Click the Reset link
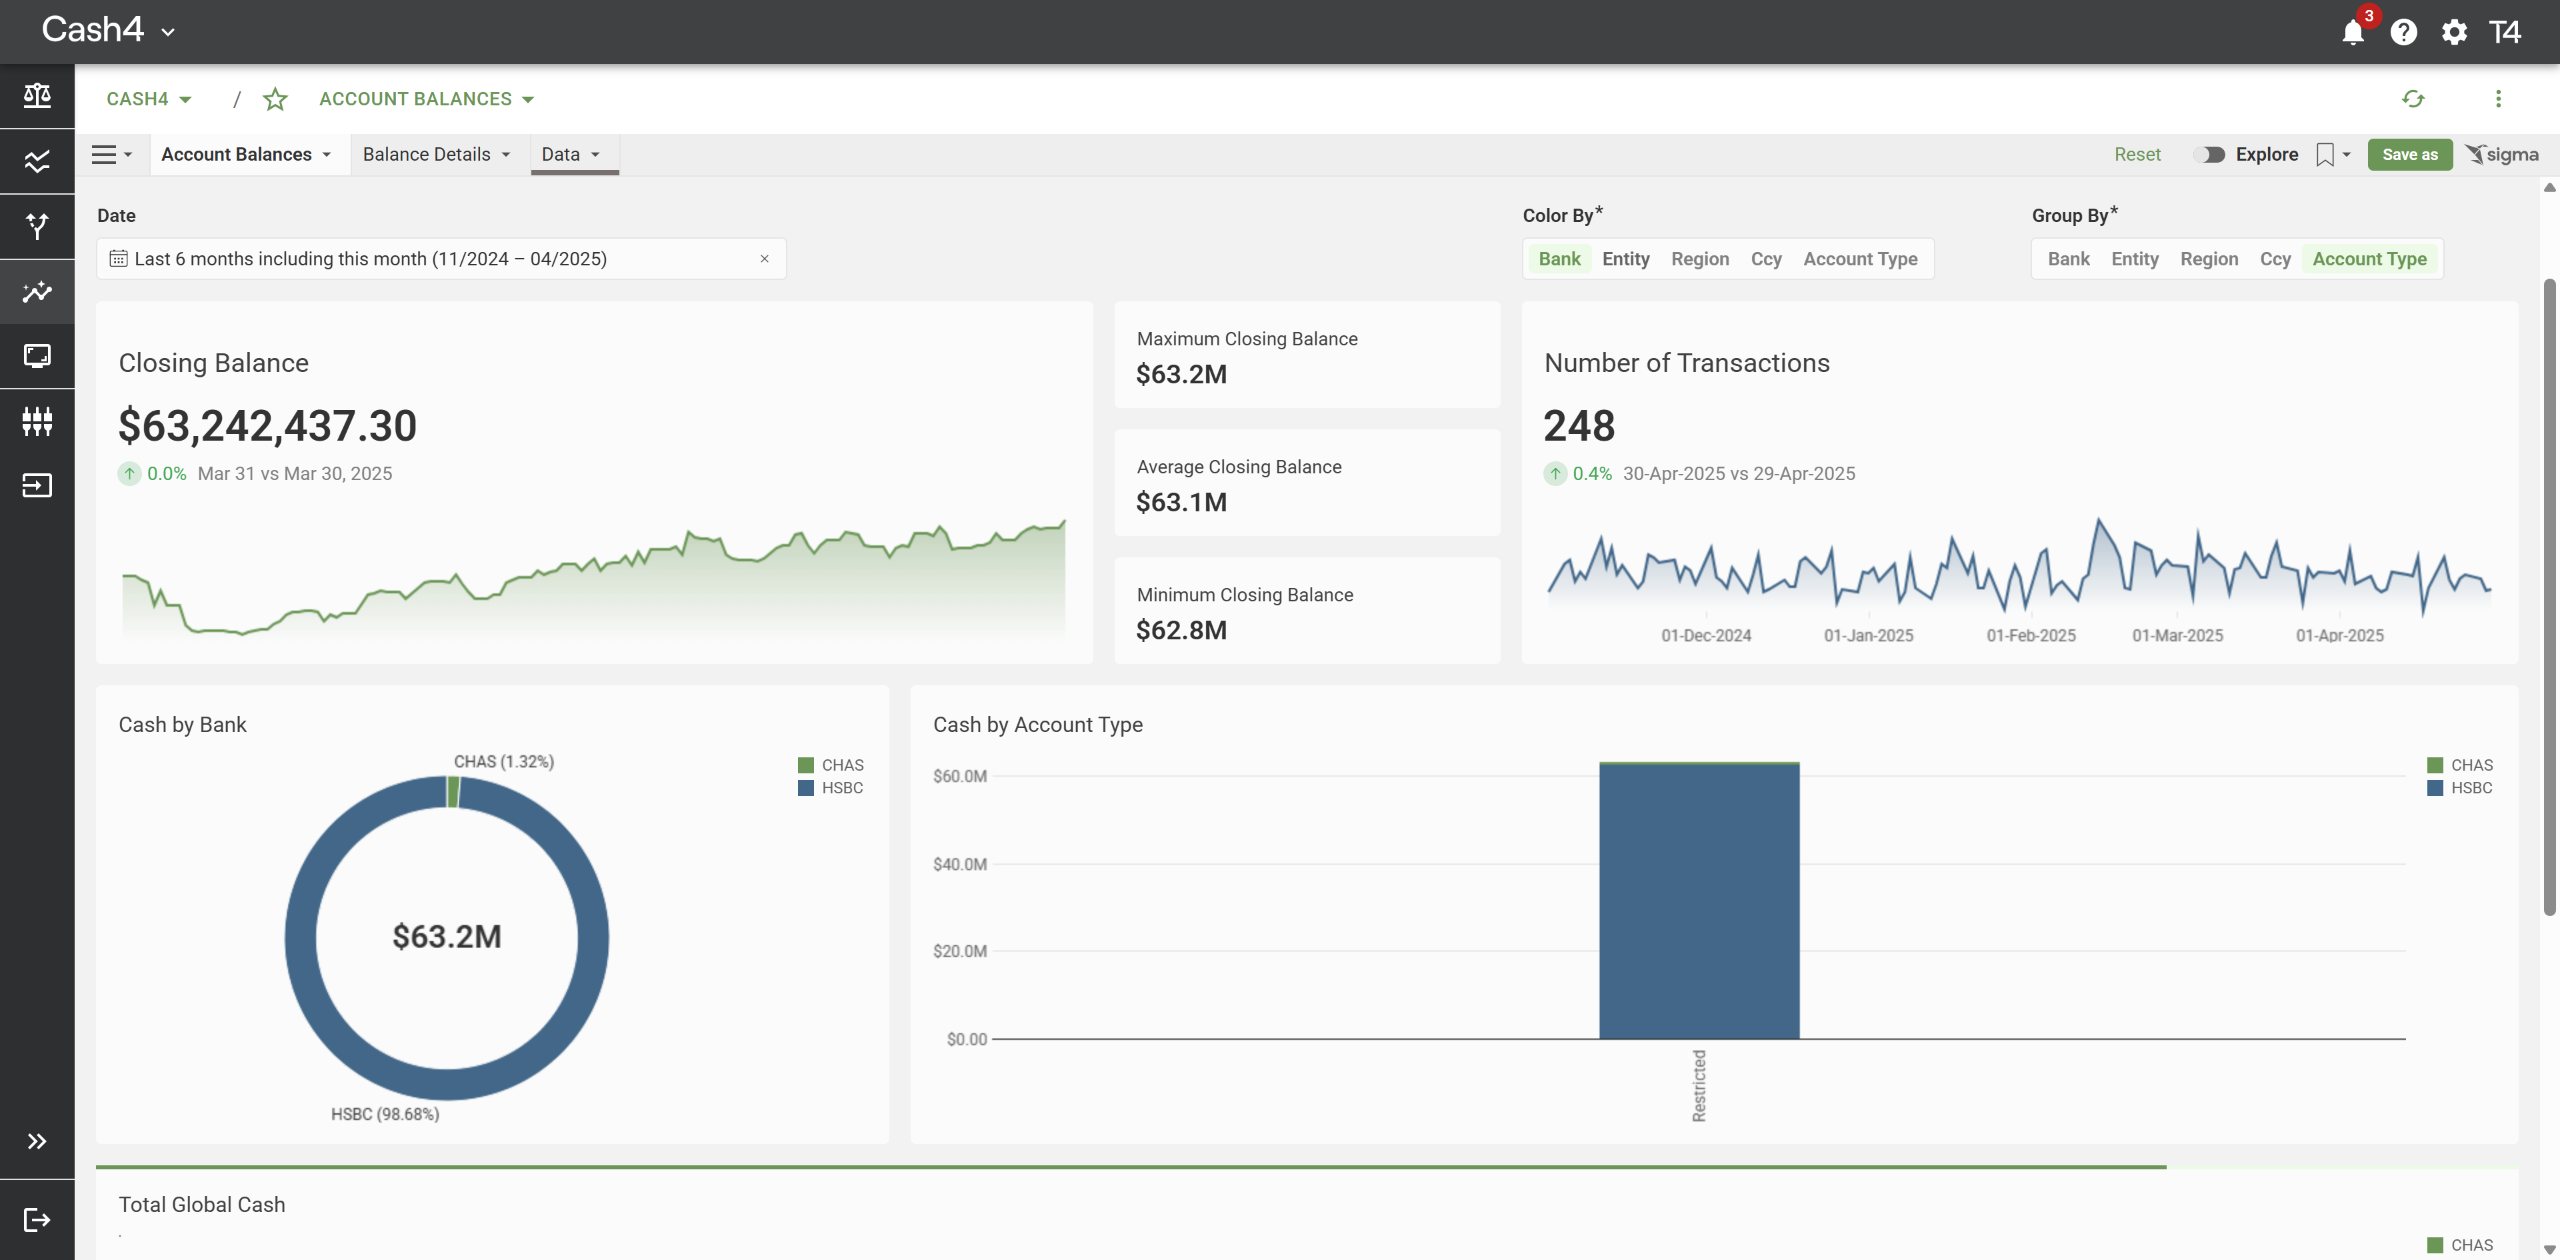This screenshot has height=1260, width=2560. (2137, 155)
